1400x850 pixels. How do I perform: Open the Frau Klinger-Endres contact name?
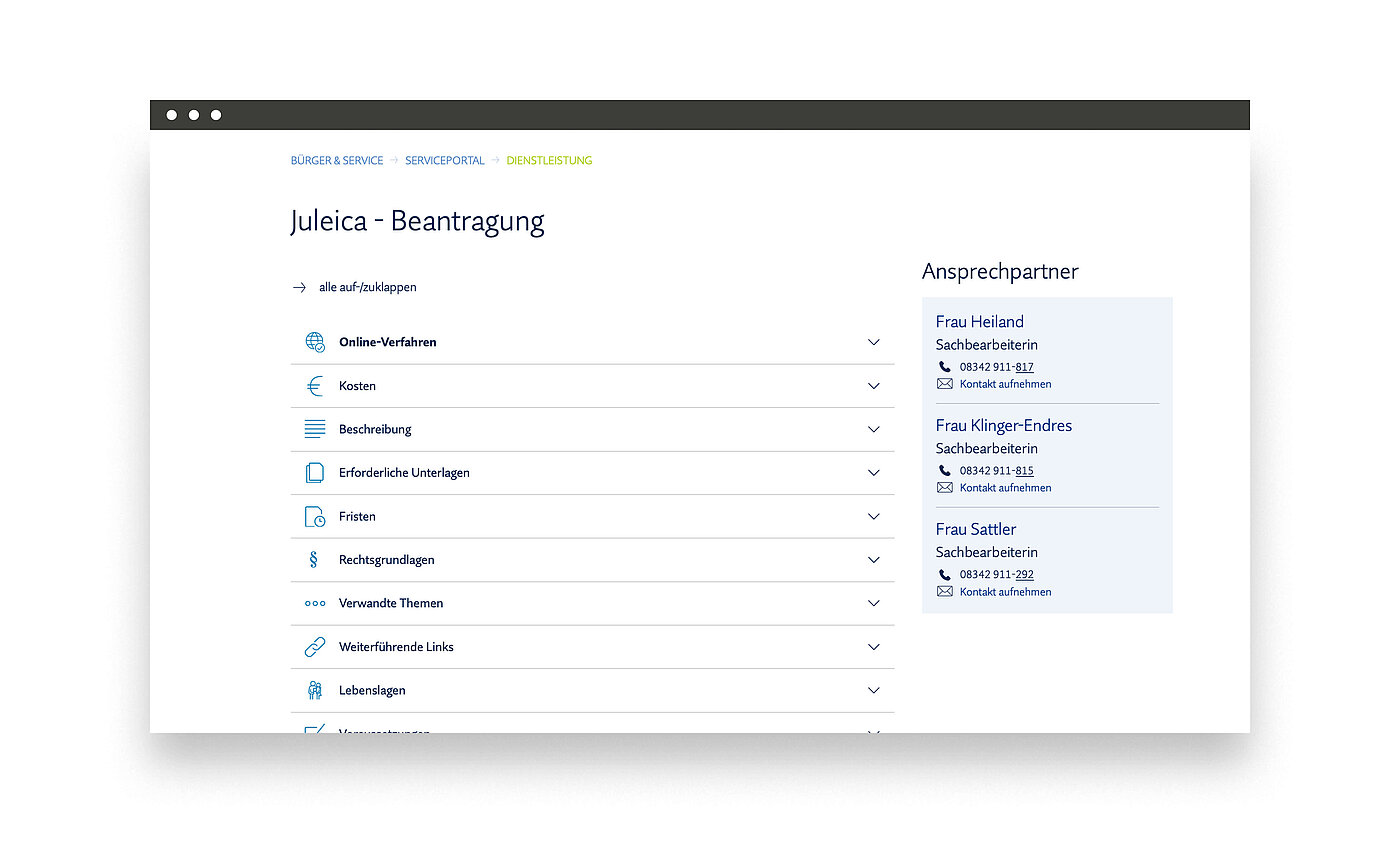pyautogui.click(x=1004, y=426)
